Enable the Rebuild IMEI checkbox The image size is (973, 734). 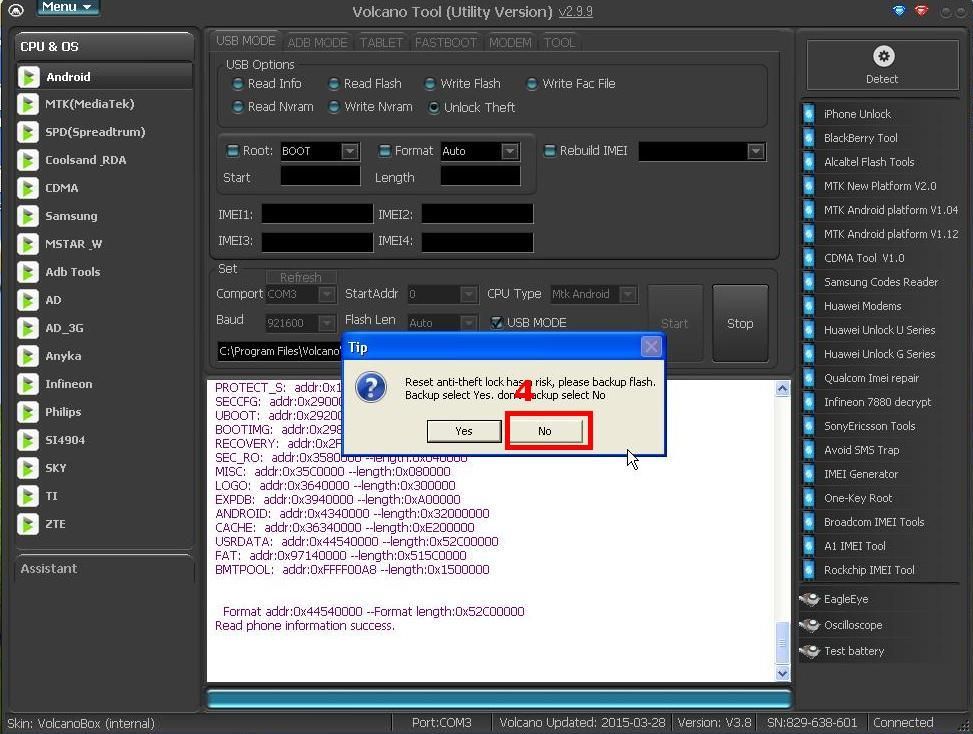tap(550, 151)
